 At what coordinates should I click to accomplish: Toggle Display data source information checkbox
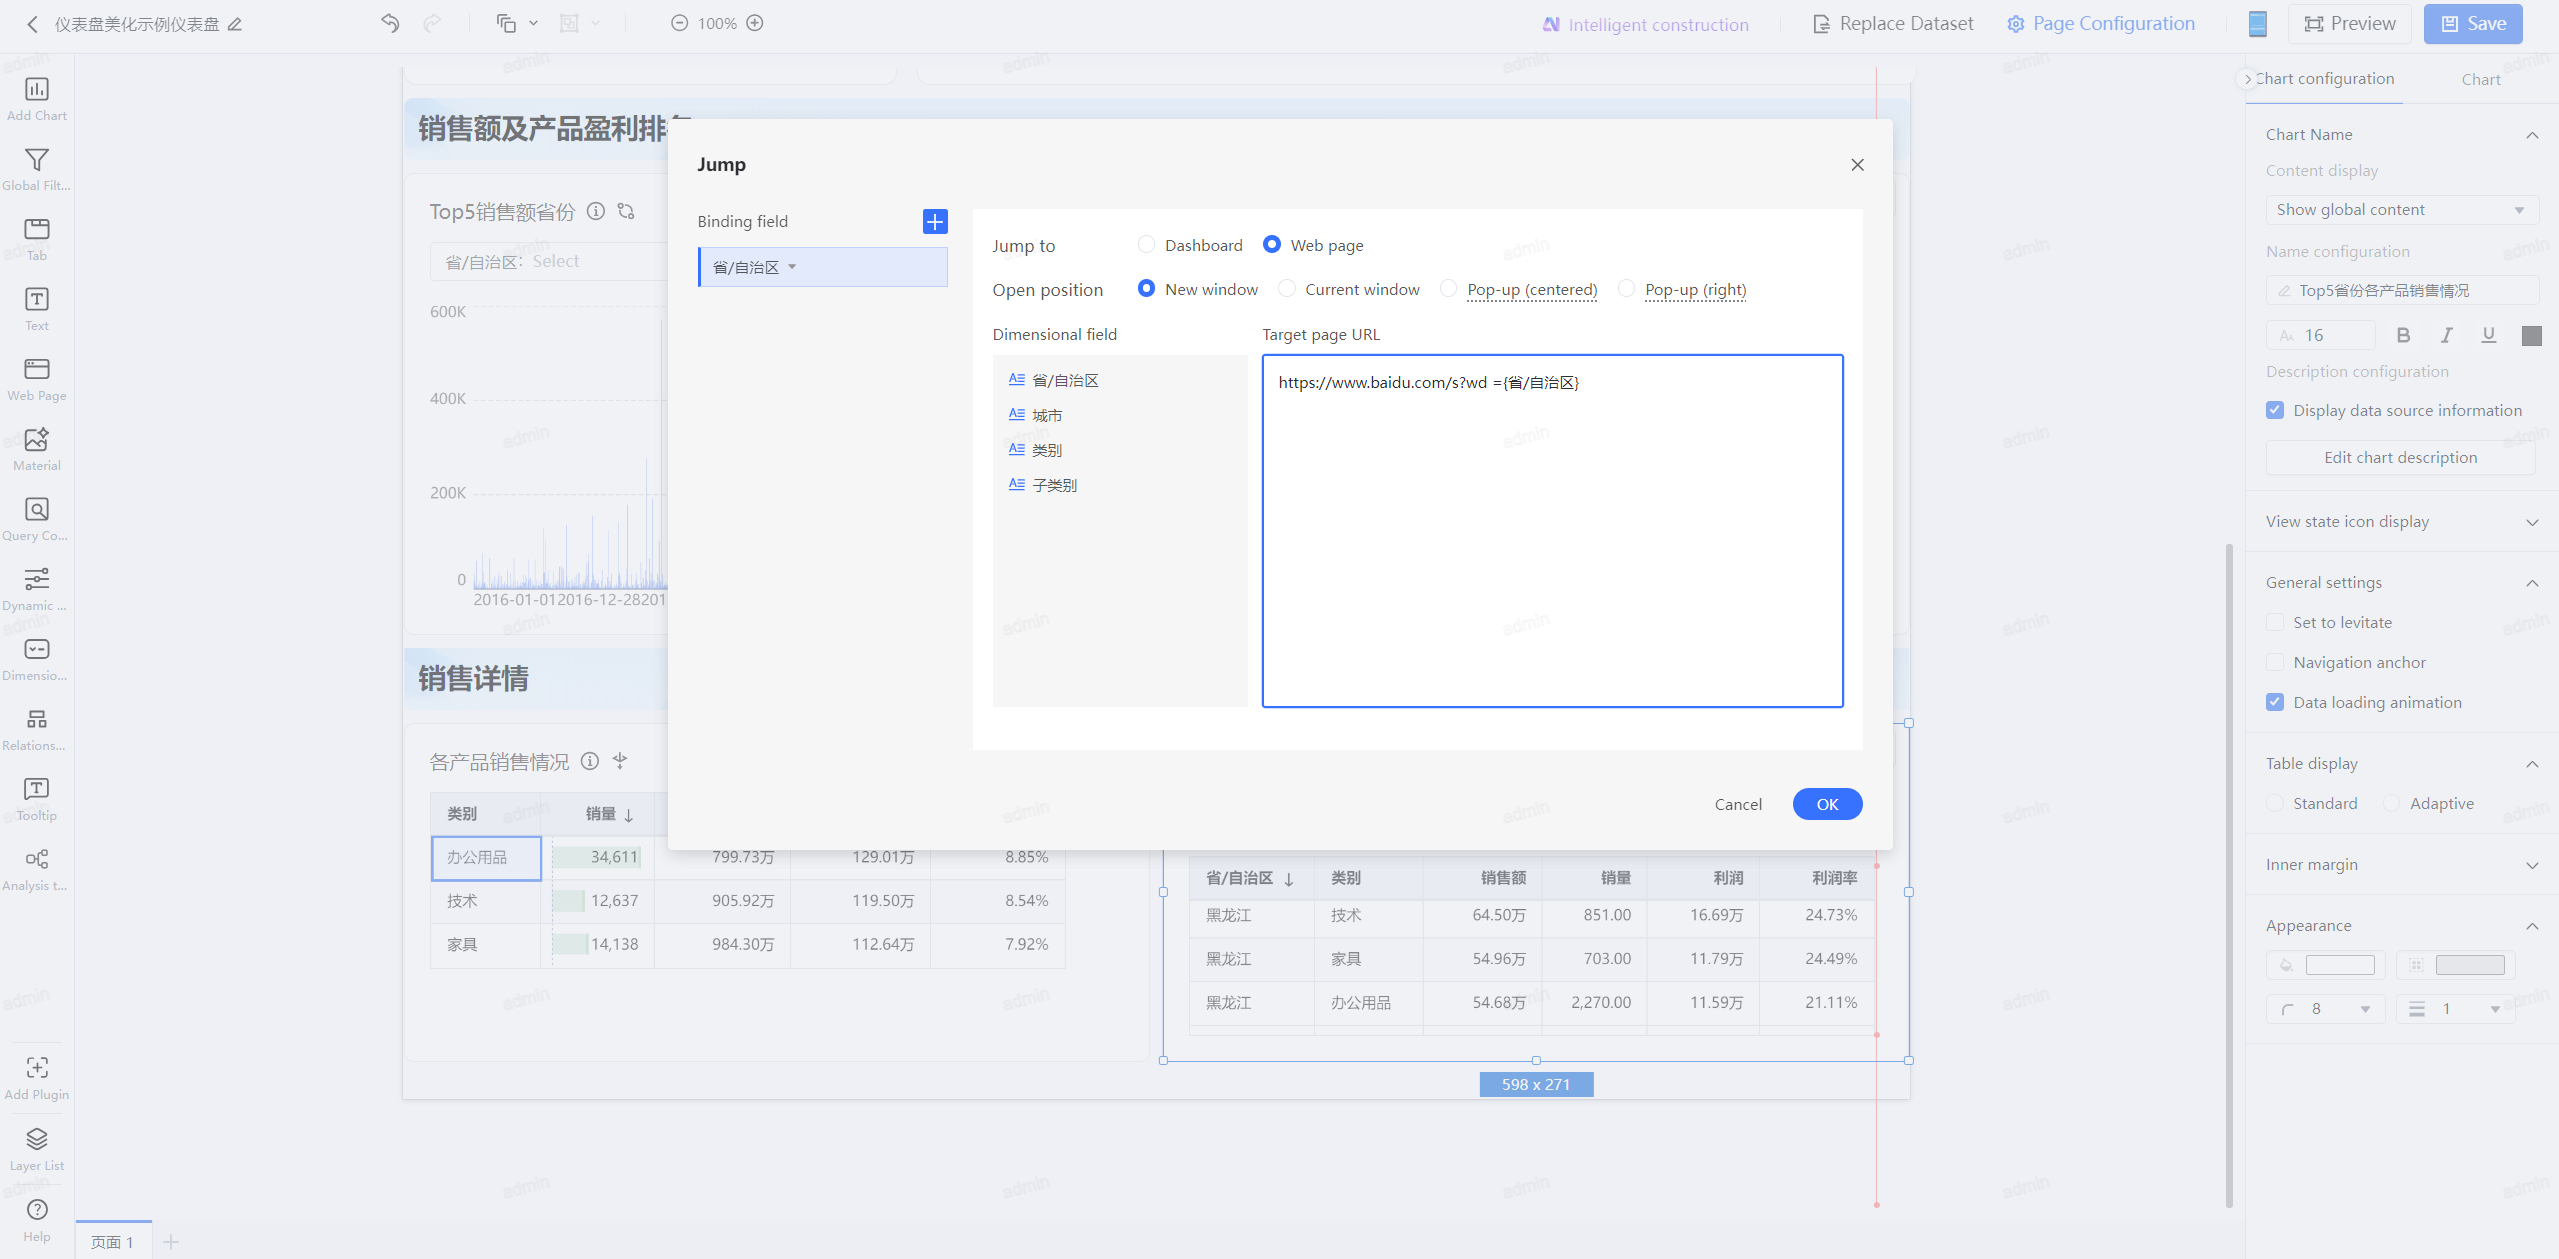coord(2275,410)
